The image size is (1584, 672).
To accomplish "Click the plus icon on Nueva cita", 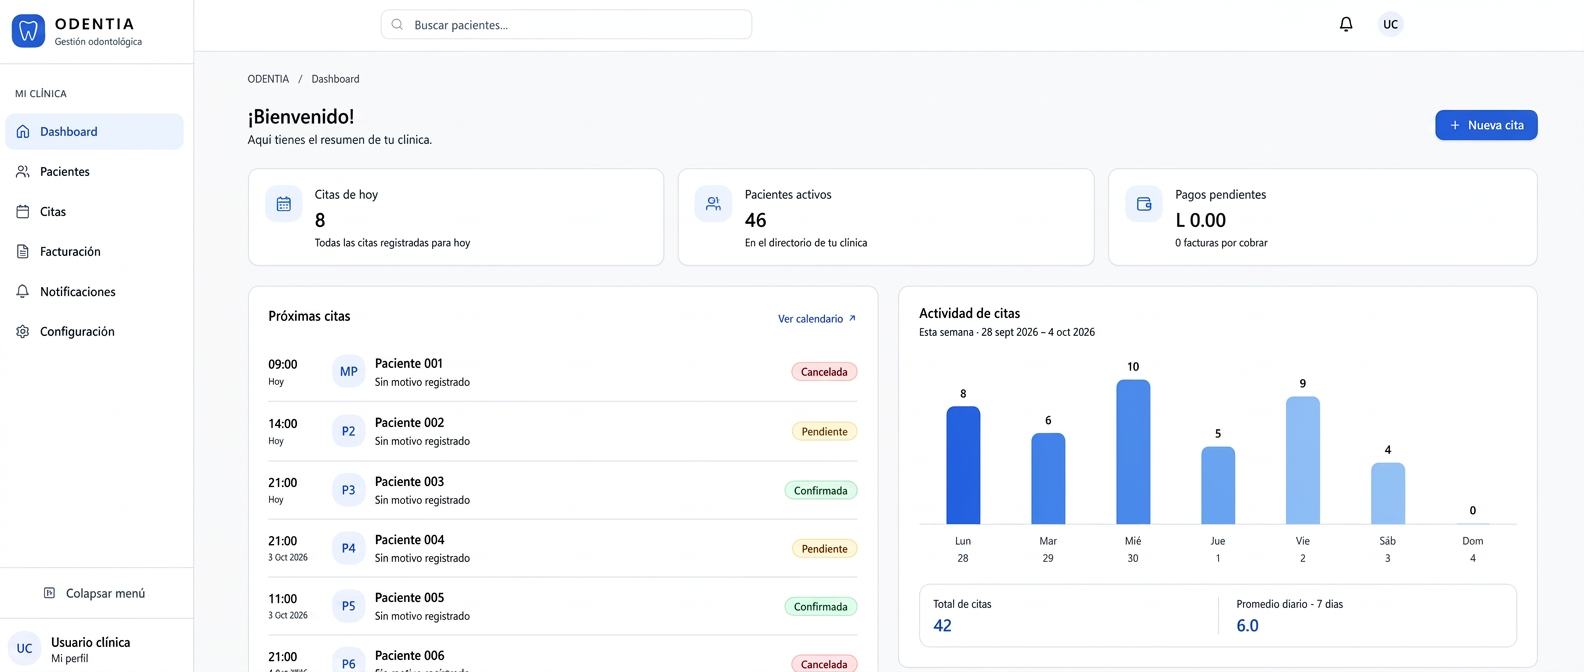I will click(1455, 125).
